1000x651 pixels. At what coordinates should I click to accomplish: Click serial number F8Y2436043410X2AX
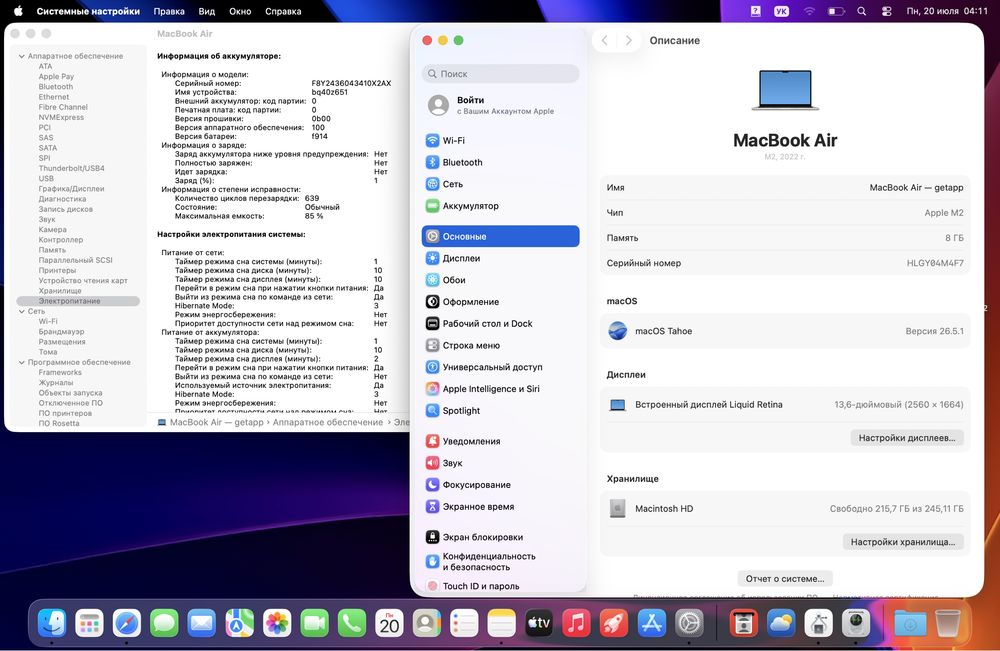point(351,83)
